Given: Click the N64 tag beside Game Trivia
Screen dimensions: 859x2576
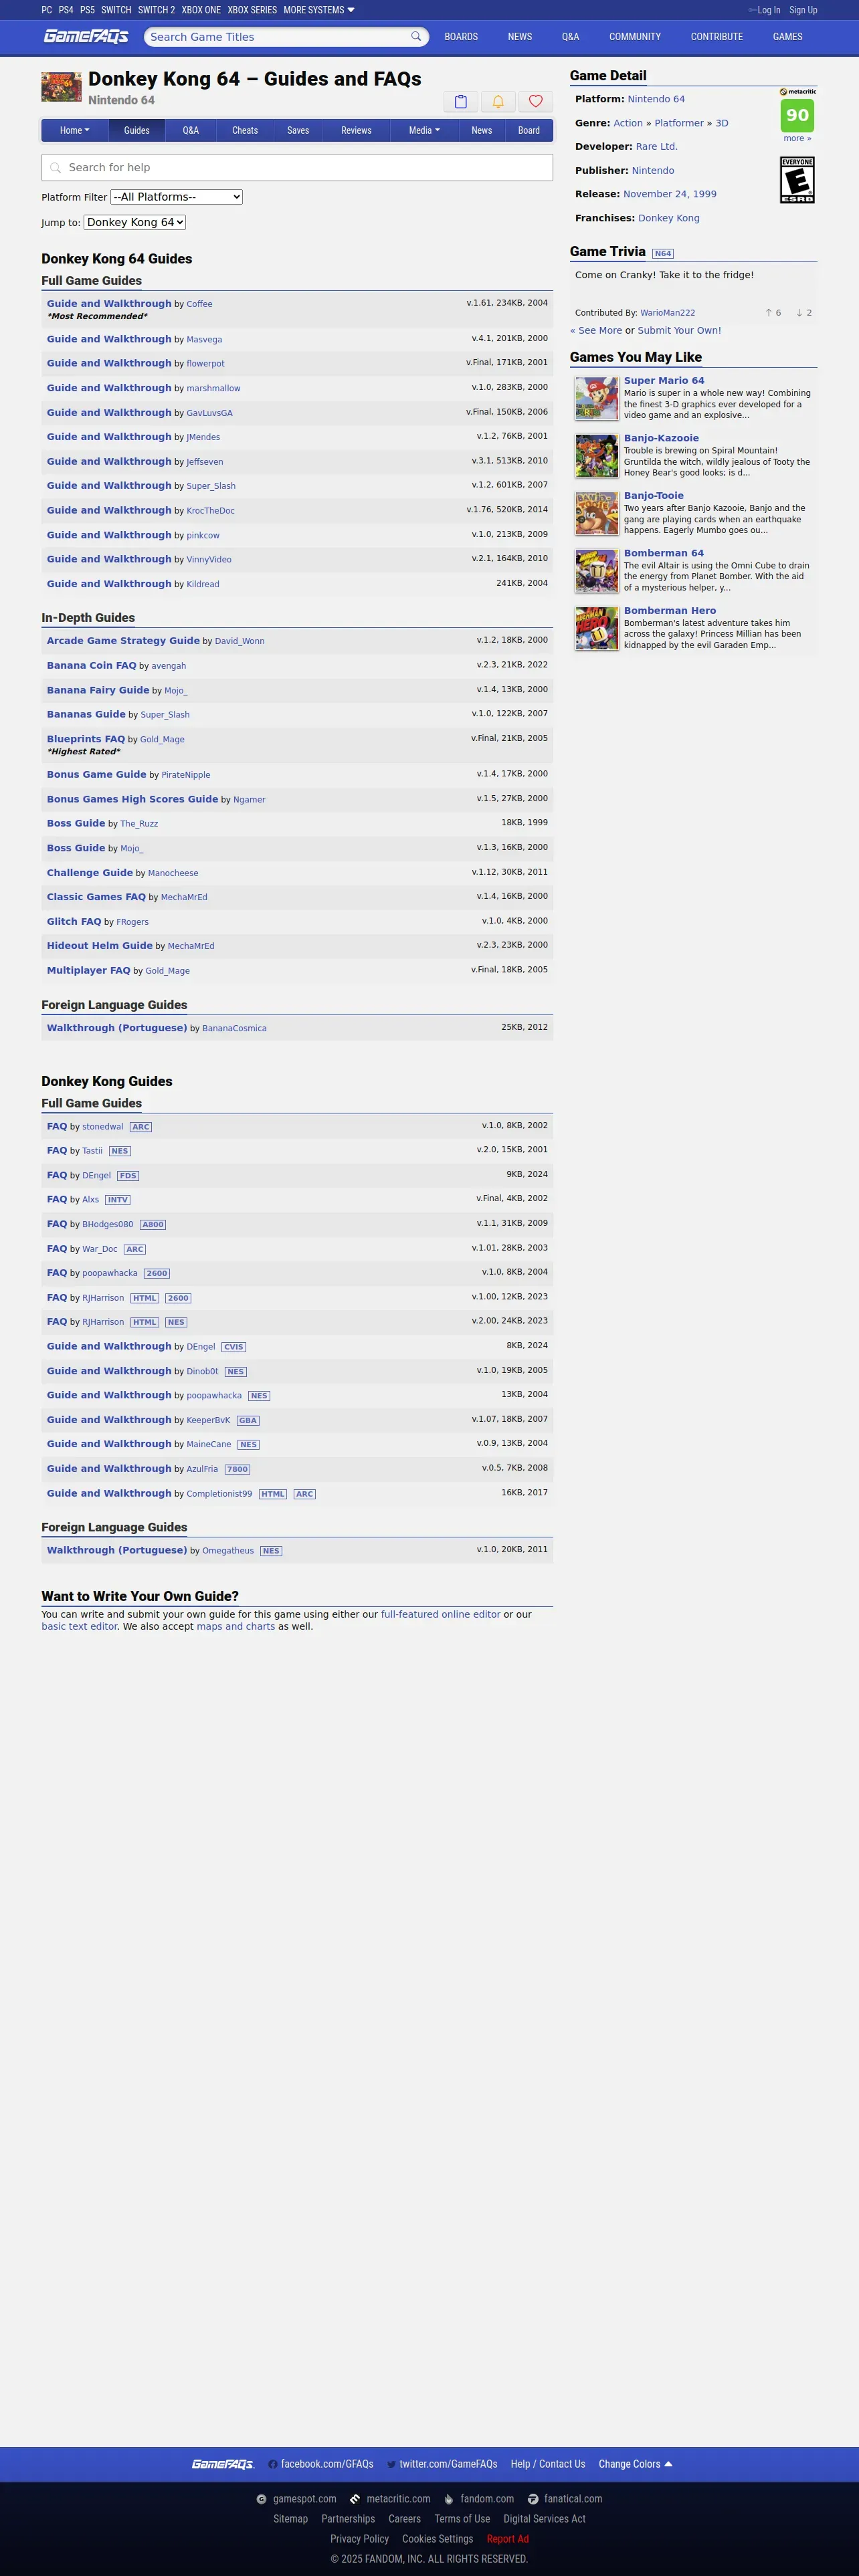Looking at the screenshot, I should [x=663, y=253].
